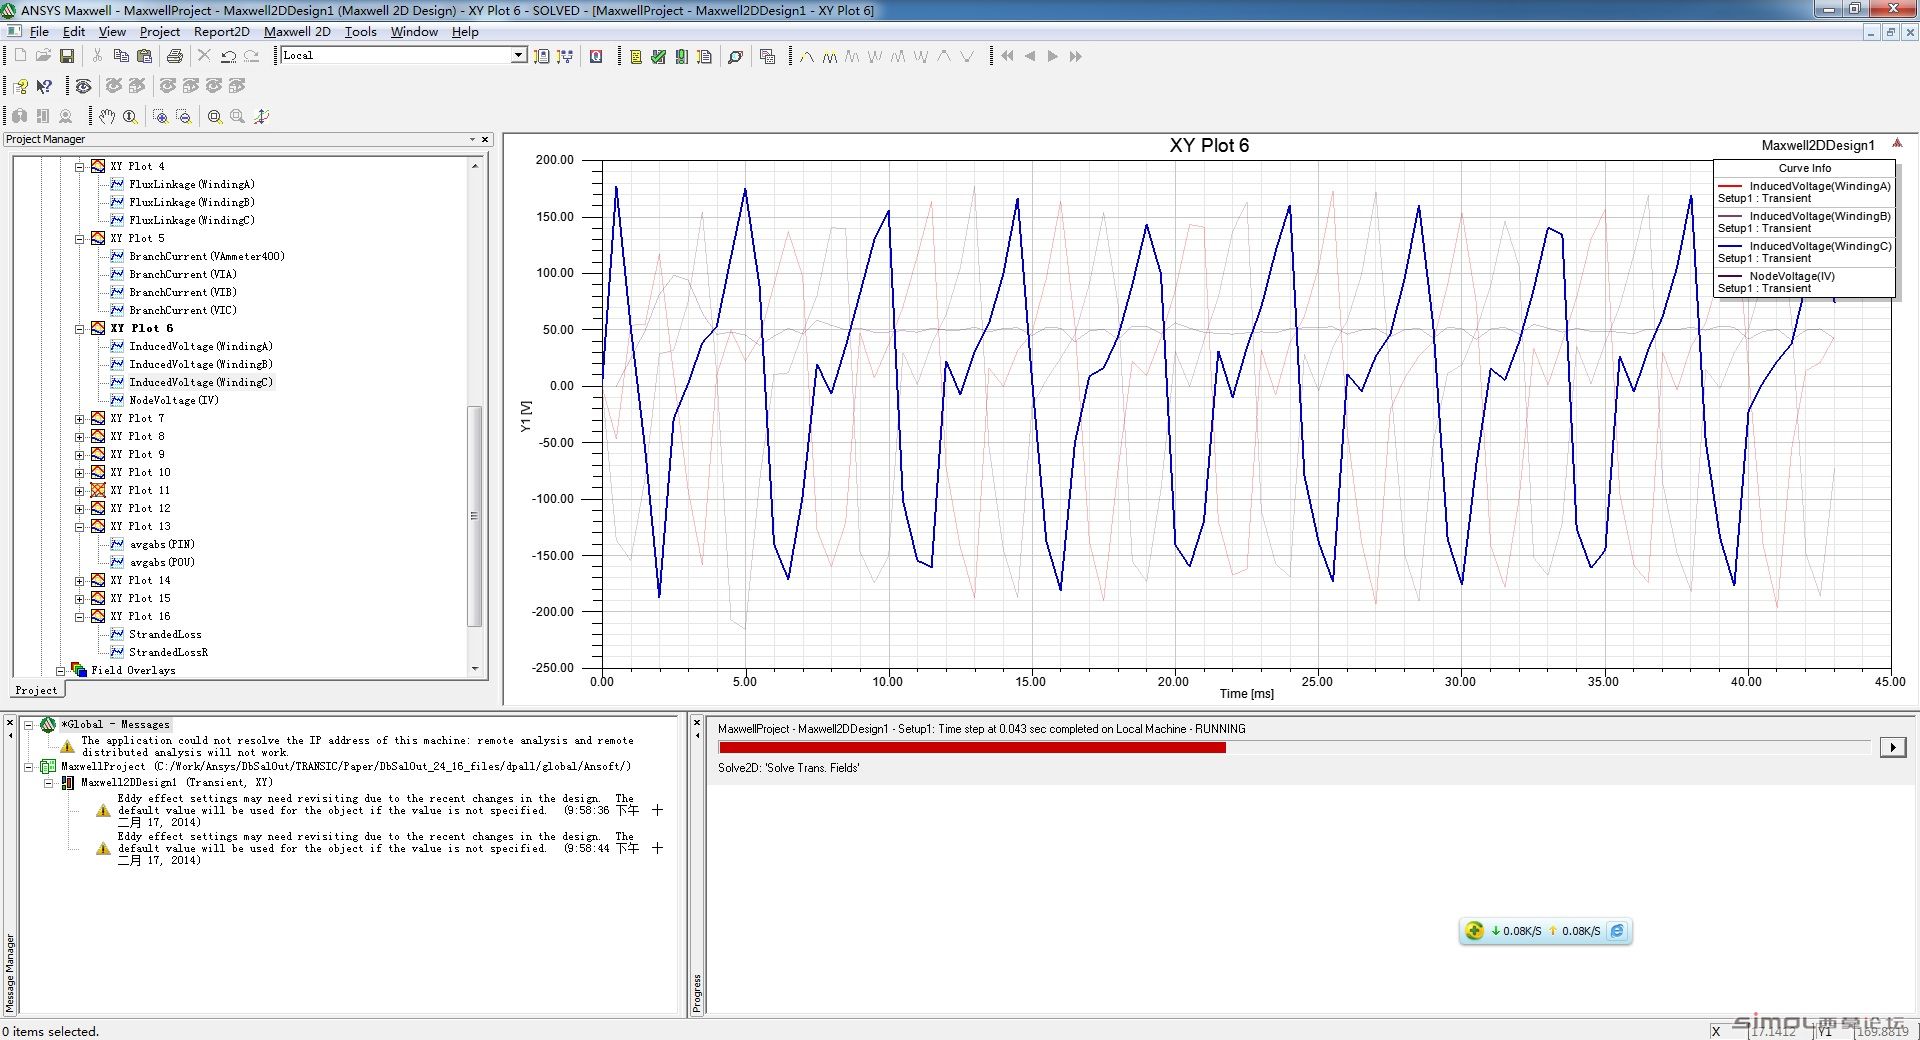Open the Edit menu

[74, 32]
